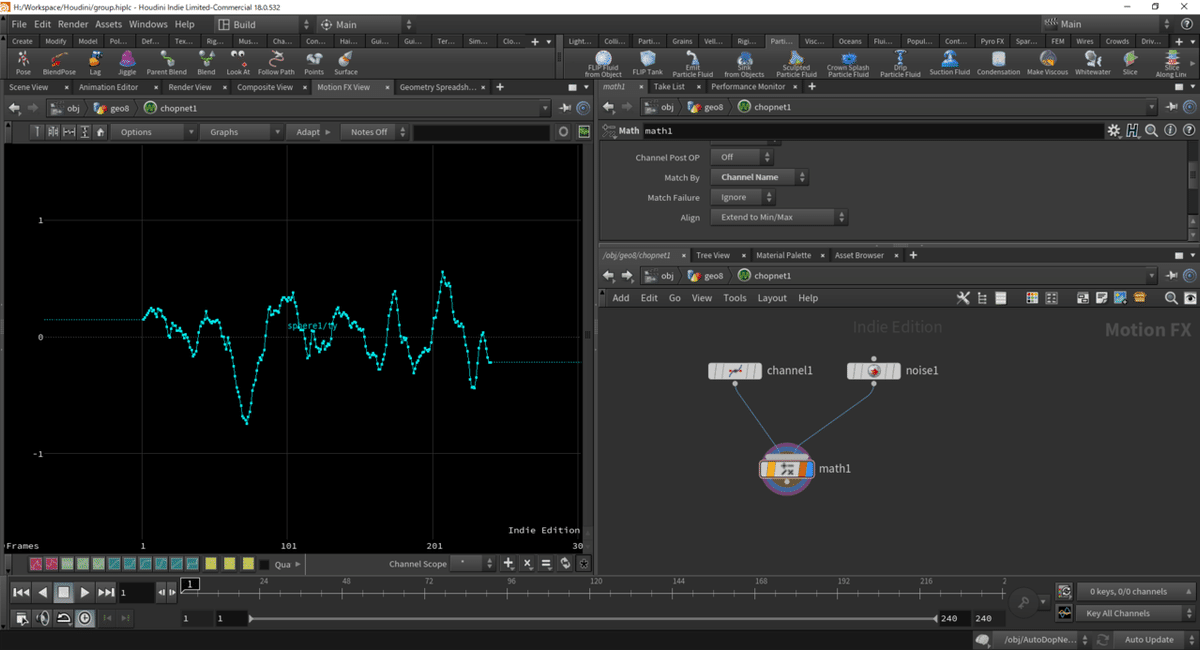This screenshot has width=1200, height=650.
Task: Open Match By Channel Name dropdown
Action: click(759, 177)
